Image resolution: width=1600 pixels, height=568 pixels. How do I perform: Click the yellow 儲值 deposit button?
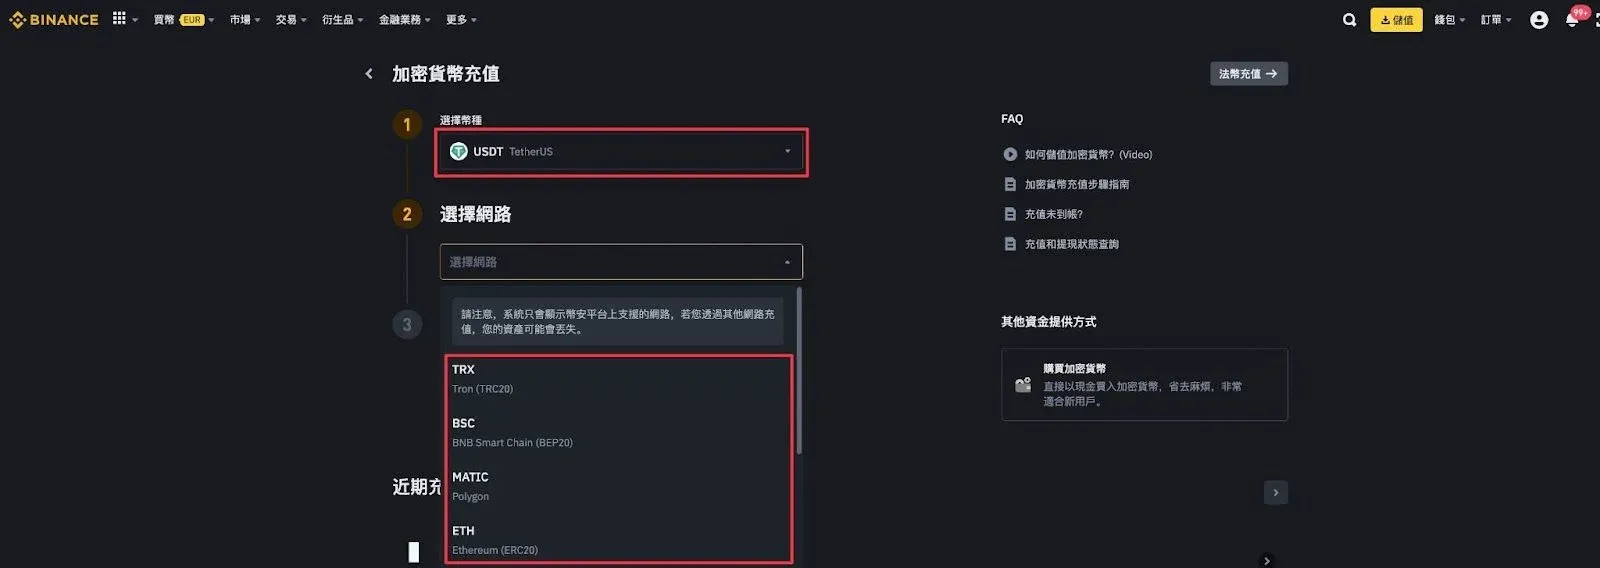[1396, 20]
